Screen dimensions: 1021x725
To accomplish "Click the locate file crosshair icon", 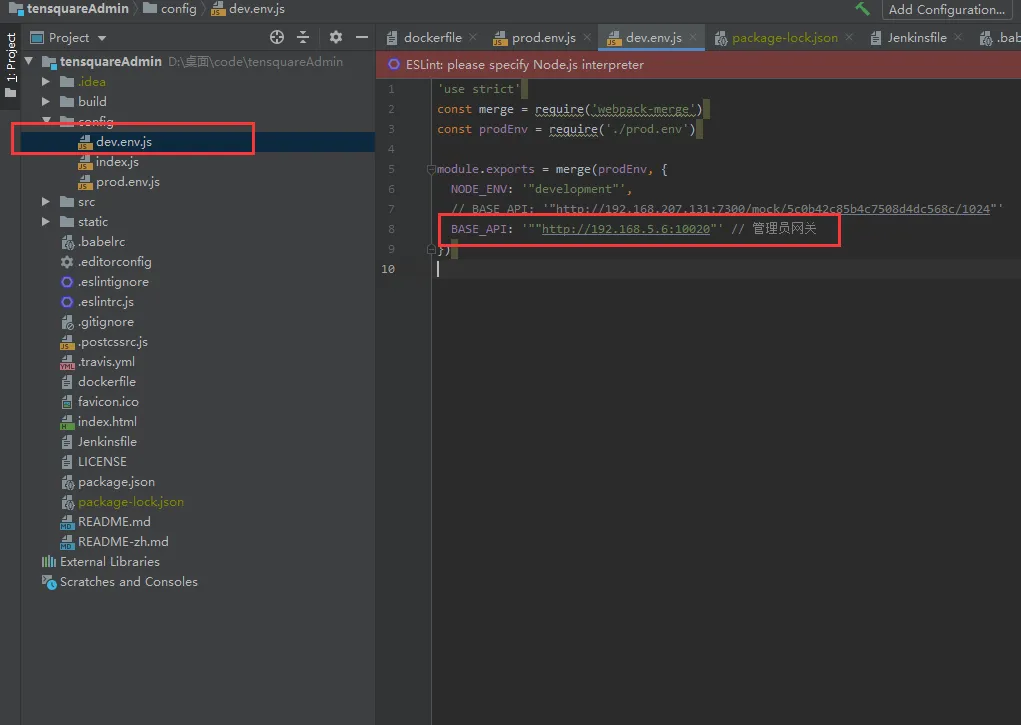I will [277, 37].
